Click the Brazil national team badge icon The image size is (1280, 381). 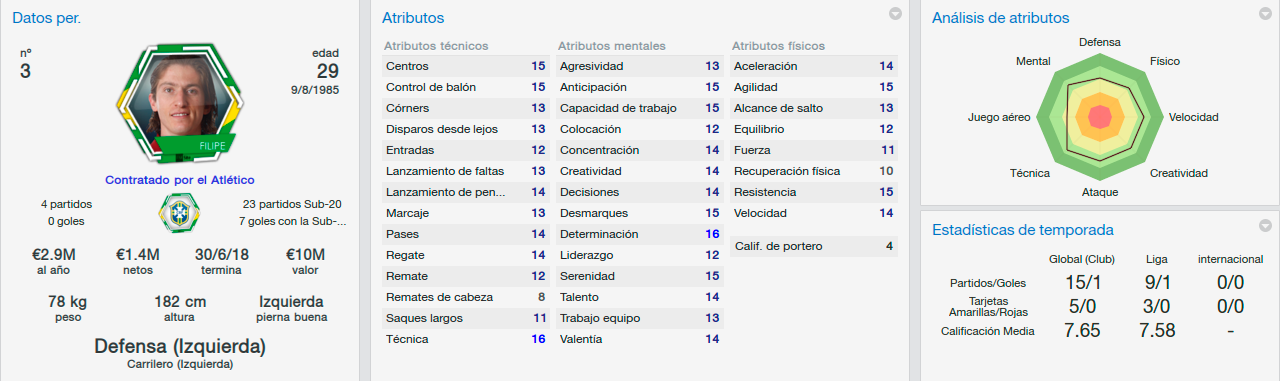pos(179,213)
